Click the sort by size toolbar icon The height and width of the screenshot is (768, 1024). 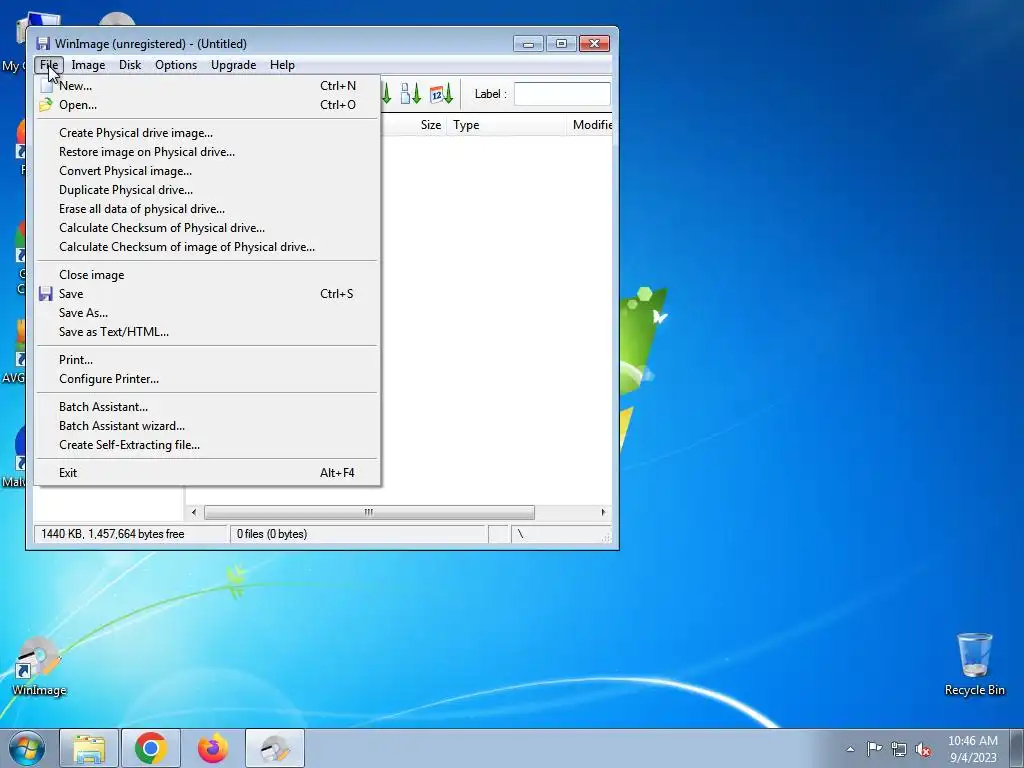click(x=411, y=94)
